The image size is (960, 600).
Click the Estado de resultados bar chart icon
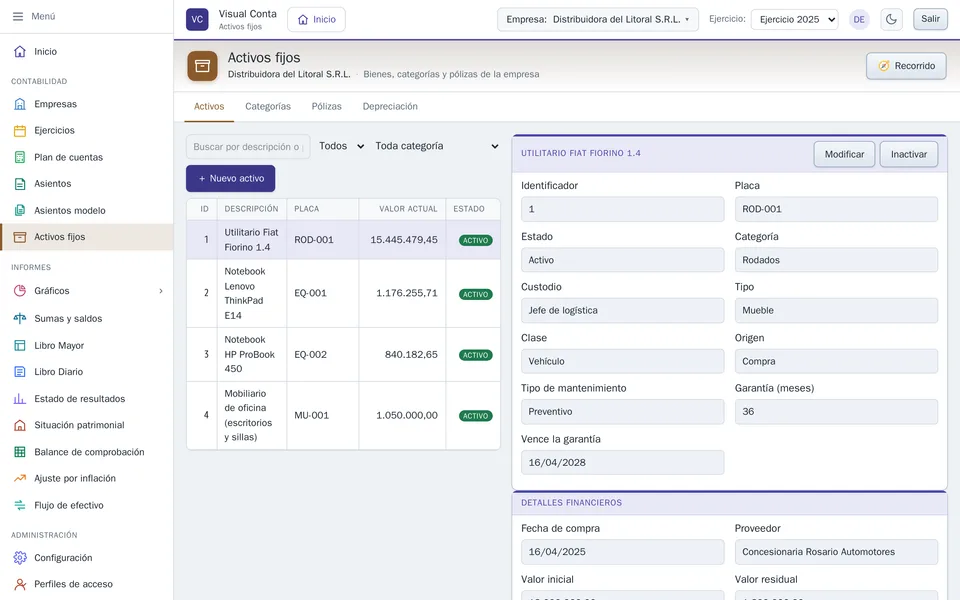(x=20, y=399)
